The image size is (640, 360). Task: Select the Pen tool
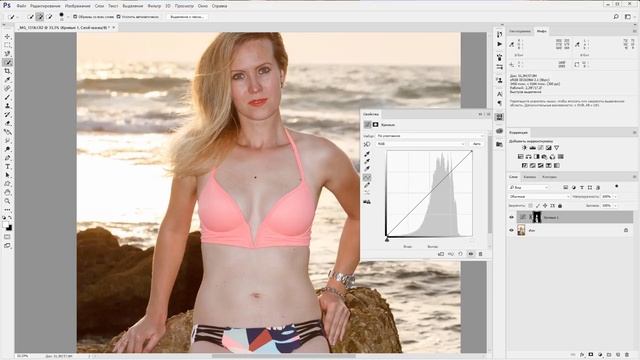[7, 158]
